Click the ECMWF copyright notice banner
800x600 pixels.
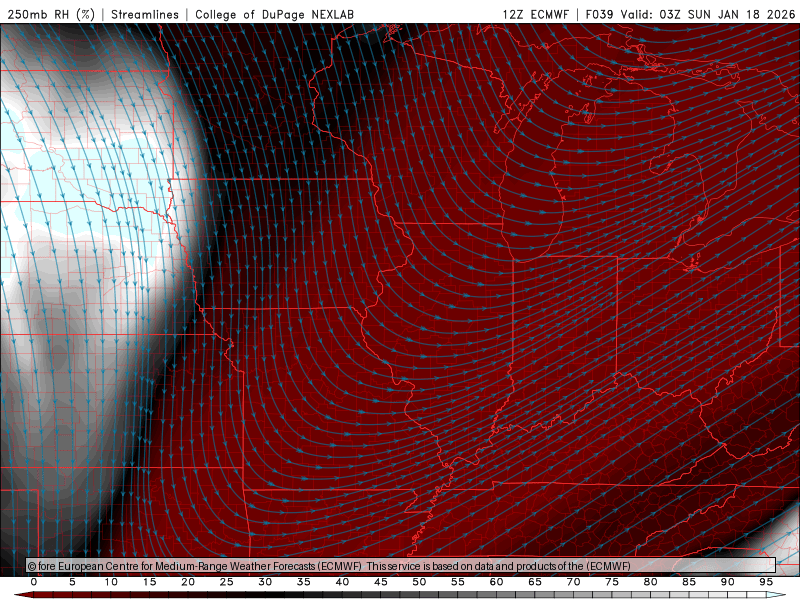pos(401,566)
